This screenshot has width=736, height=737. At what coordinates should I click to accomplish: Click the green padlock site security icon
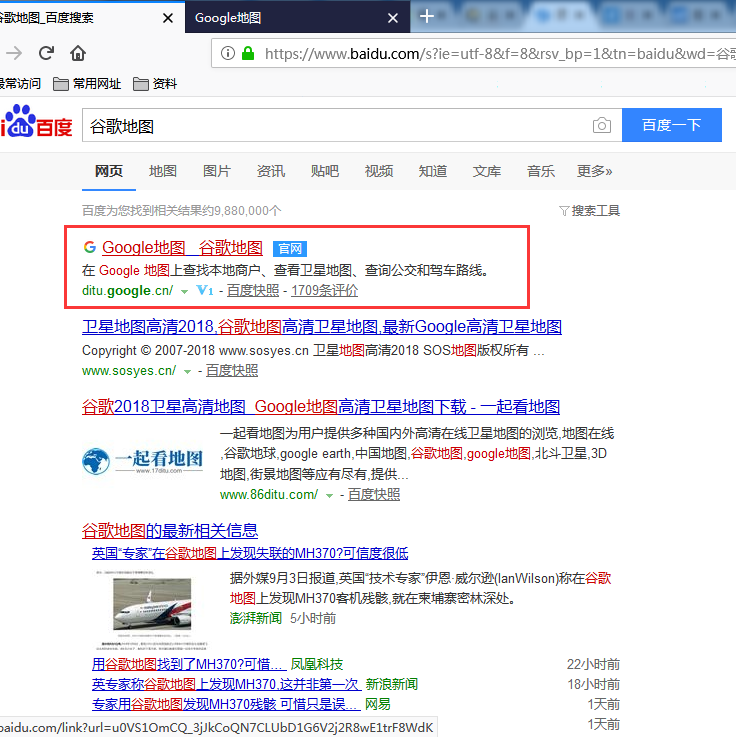tap(247, 53)
